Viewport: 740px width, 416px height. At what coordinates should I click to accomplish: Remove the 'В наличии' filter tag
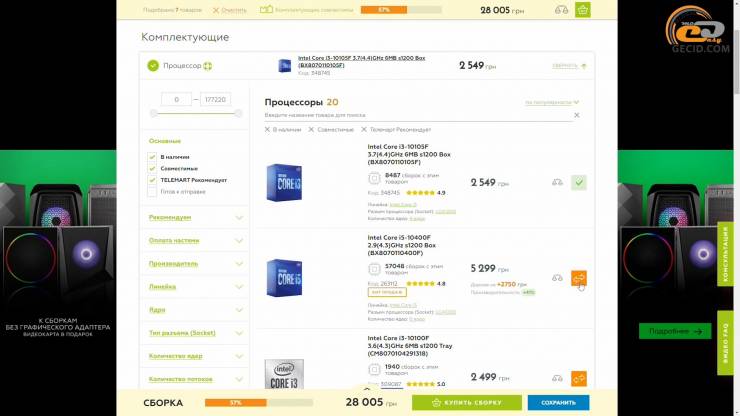[x=268, y=129]
